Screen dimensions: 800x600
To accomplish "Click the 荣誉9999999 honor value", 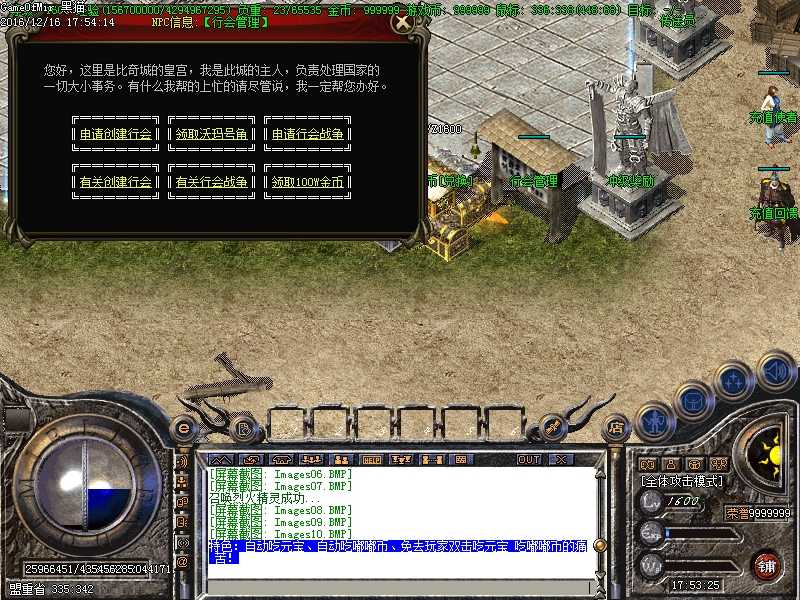I will 759,513.
